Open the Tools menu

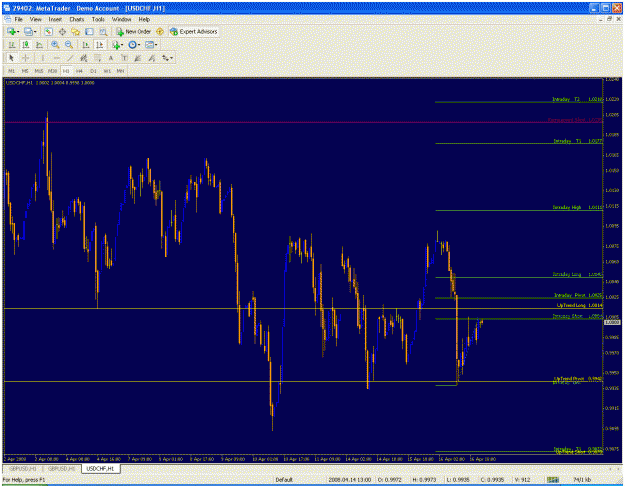click(x=98, y=19)
